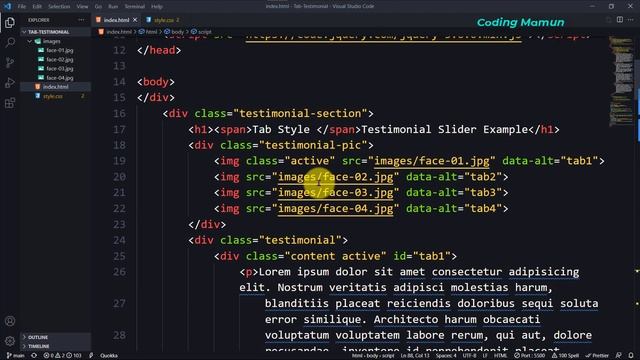The width and height of the screenshot is (640, 360).
Task: Open the Explorer view in activity bar
Action: 10,22
